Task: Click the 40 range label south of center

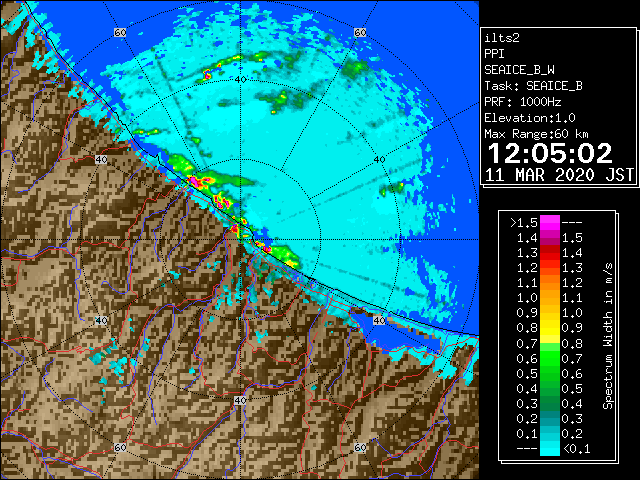Action: coord(240,400)
